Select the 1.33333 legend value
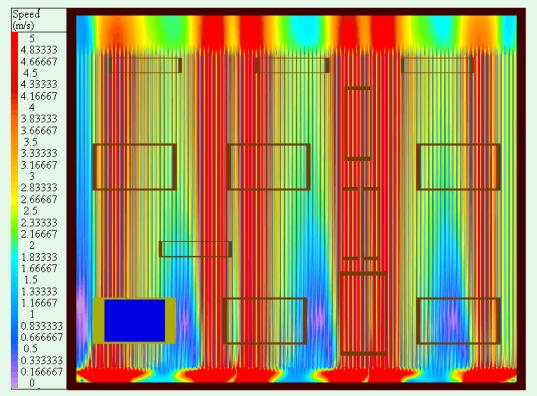 [39, 292]
